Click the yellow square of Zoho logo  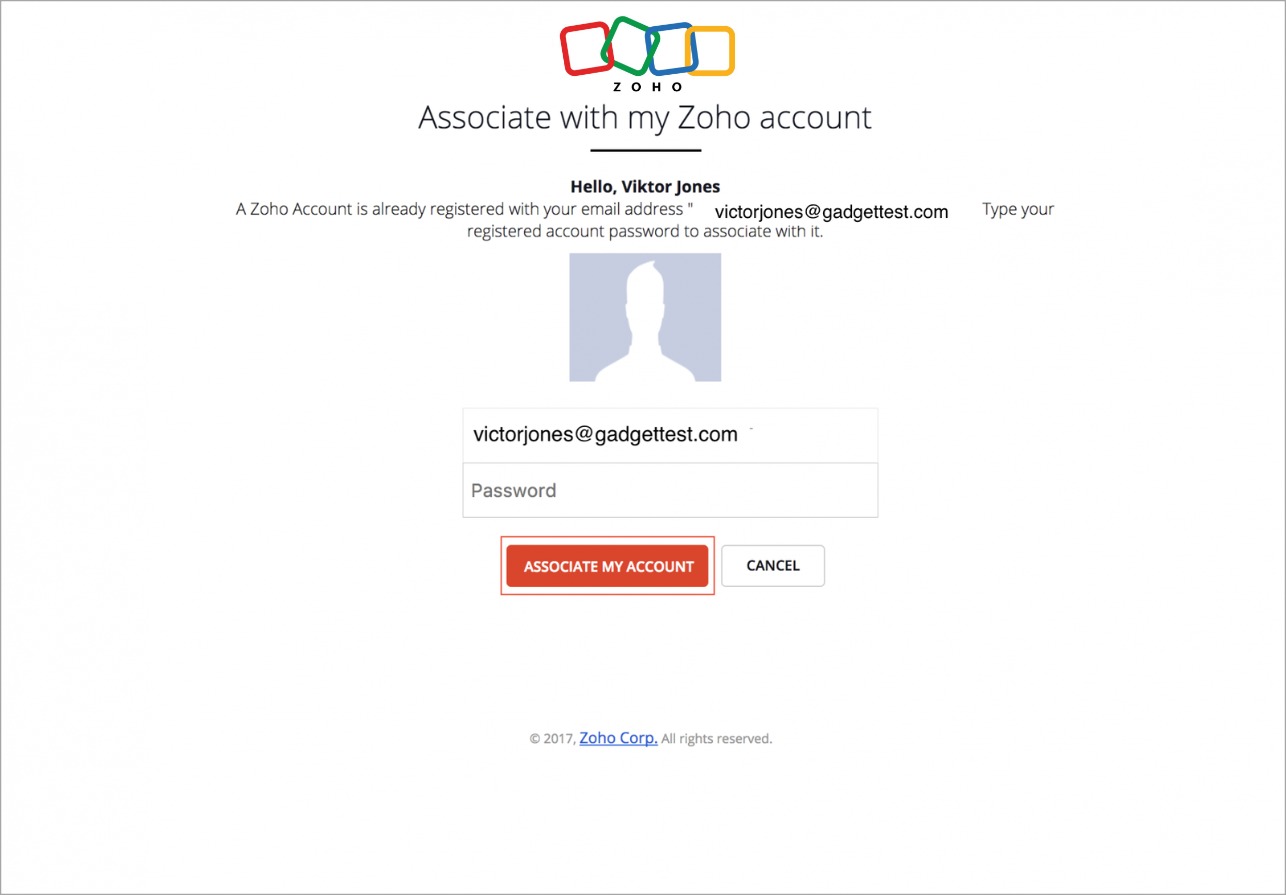[710, 51]
